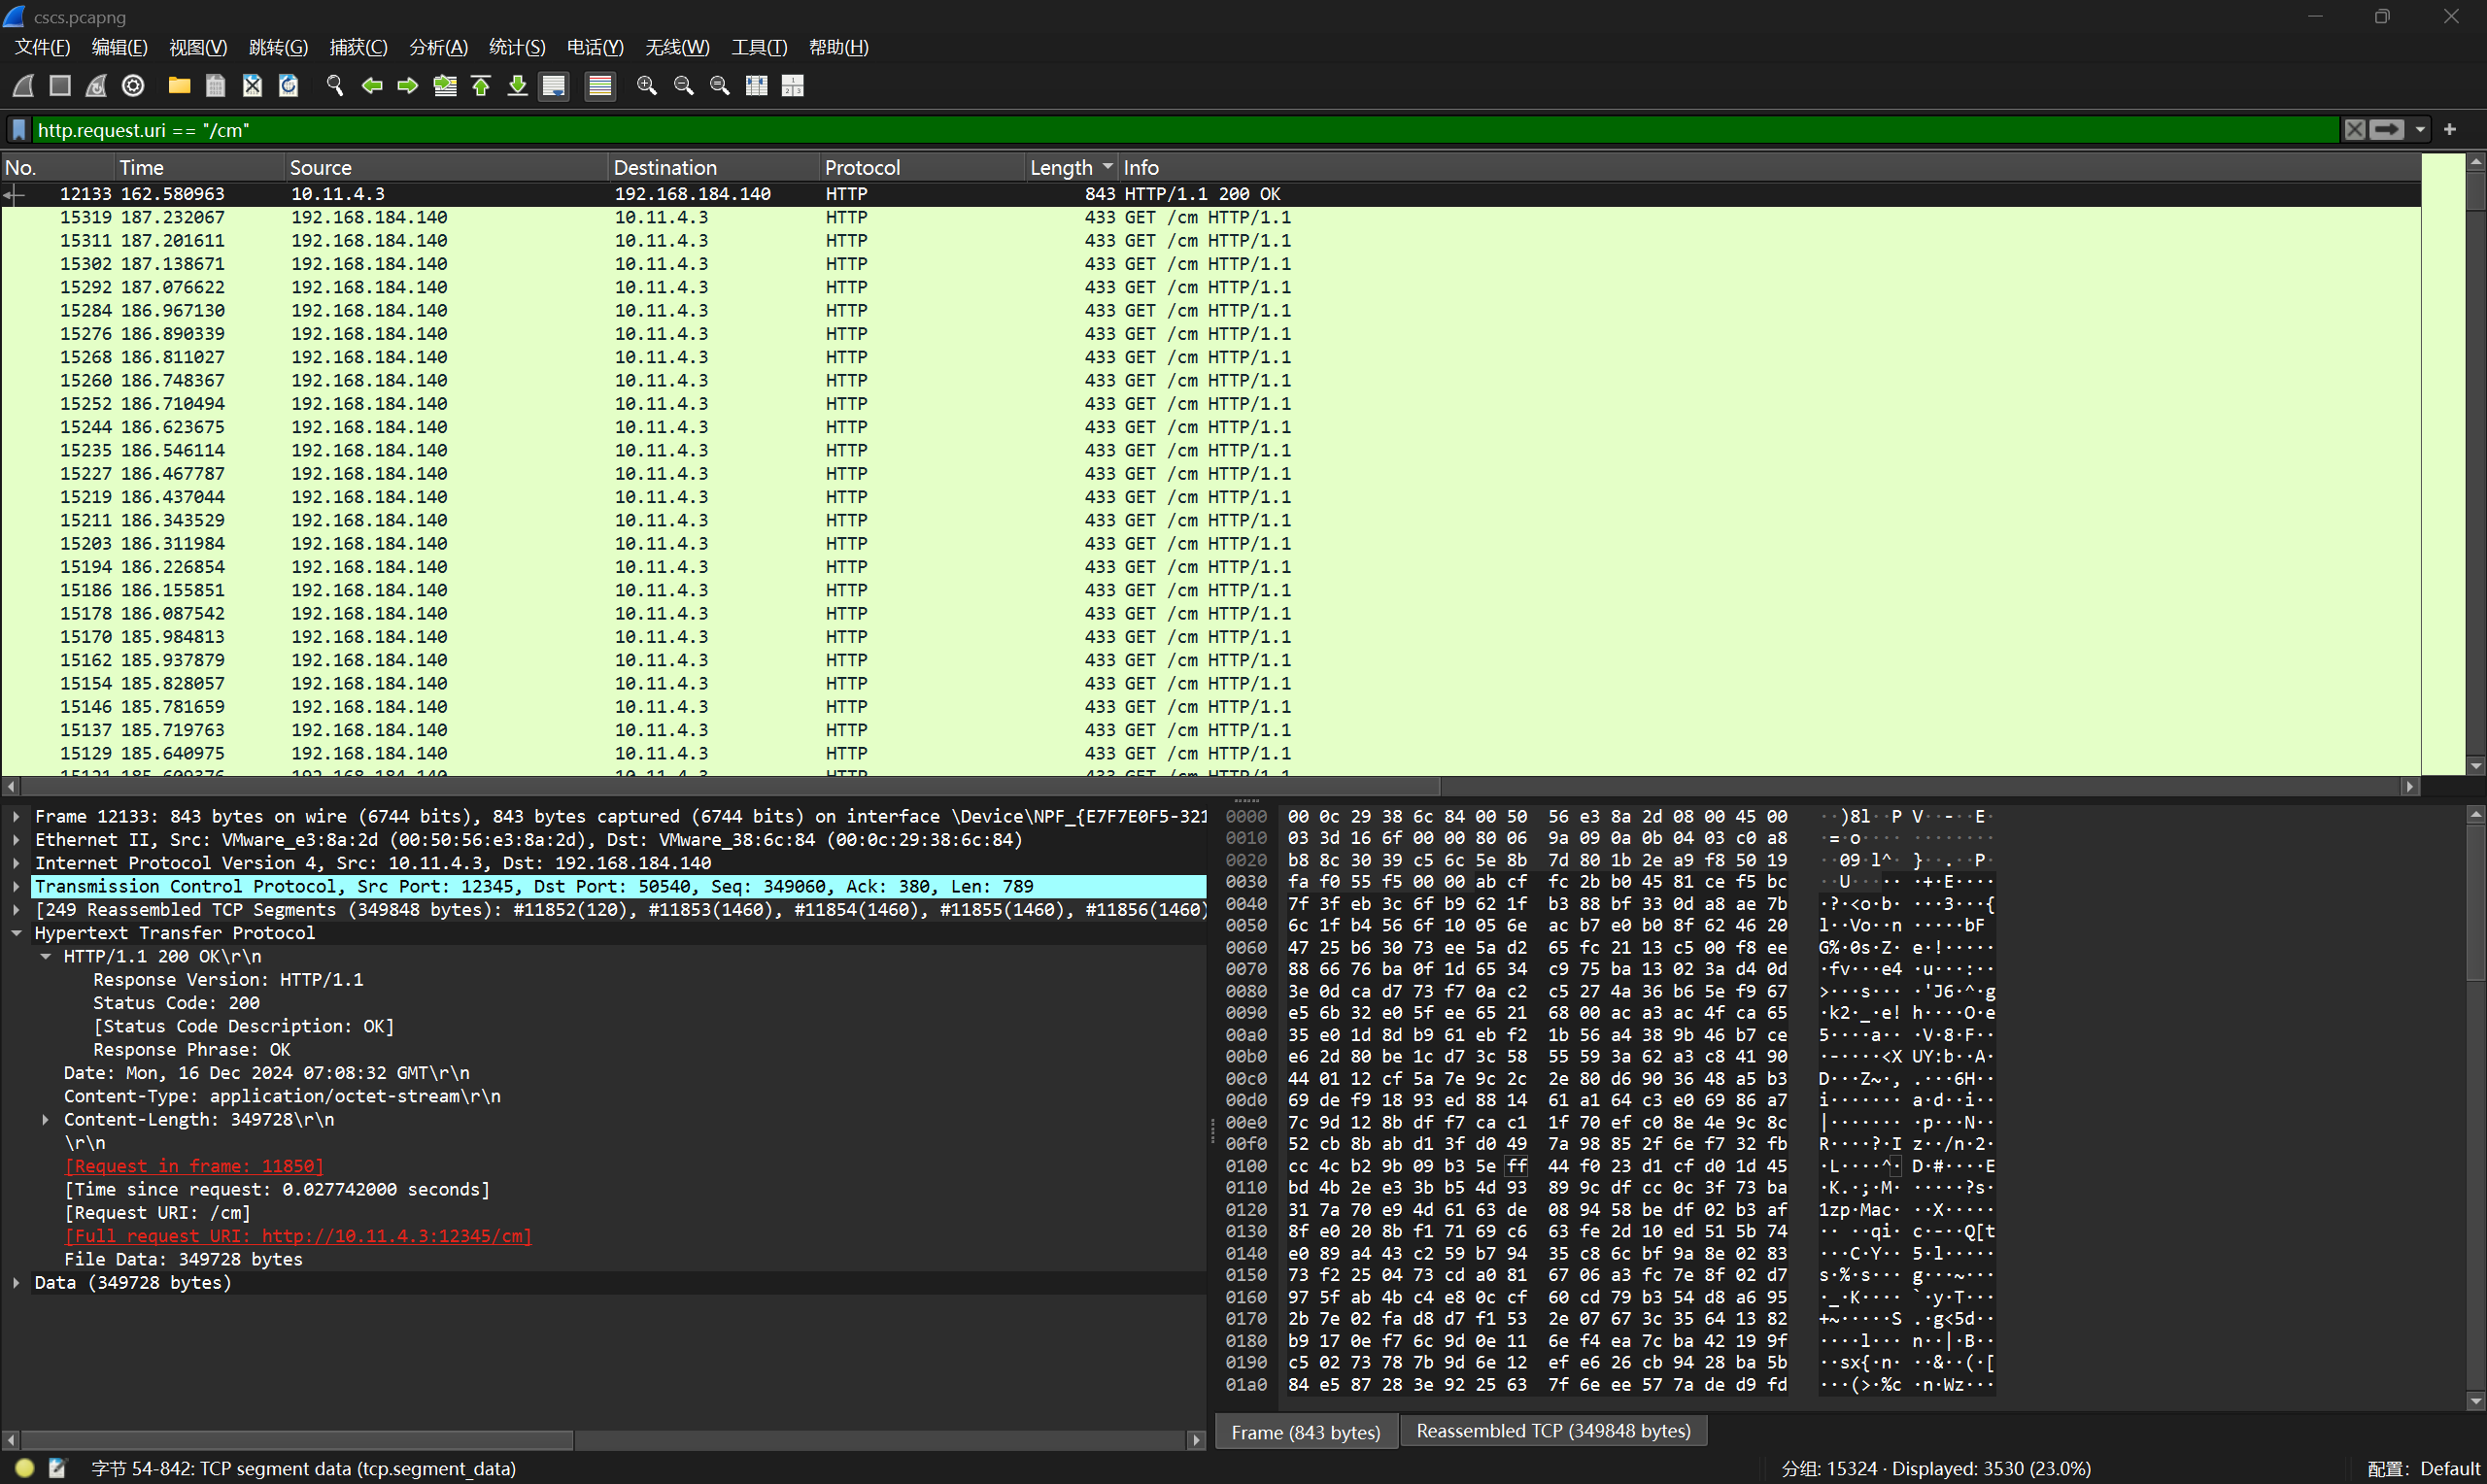The width and height of the screenshot is (2487, 1484).
Task: Open the 工具(T) menu
Action: [759, 47]
